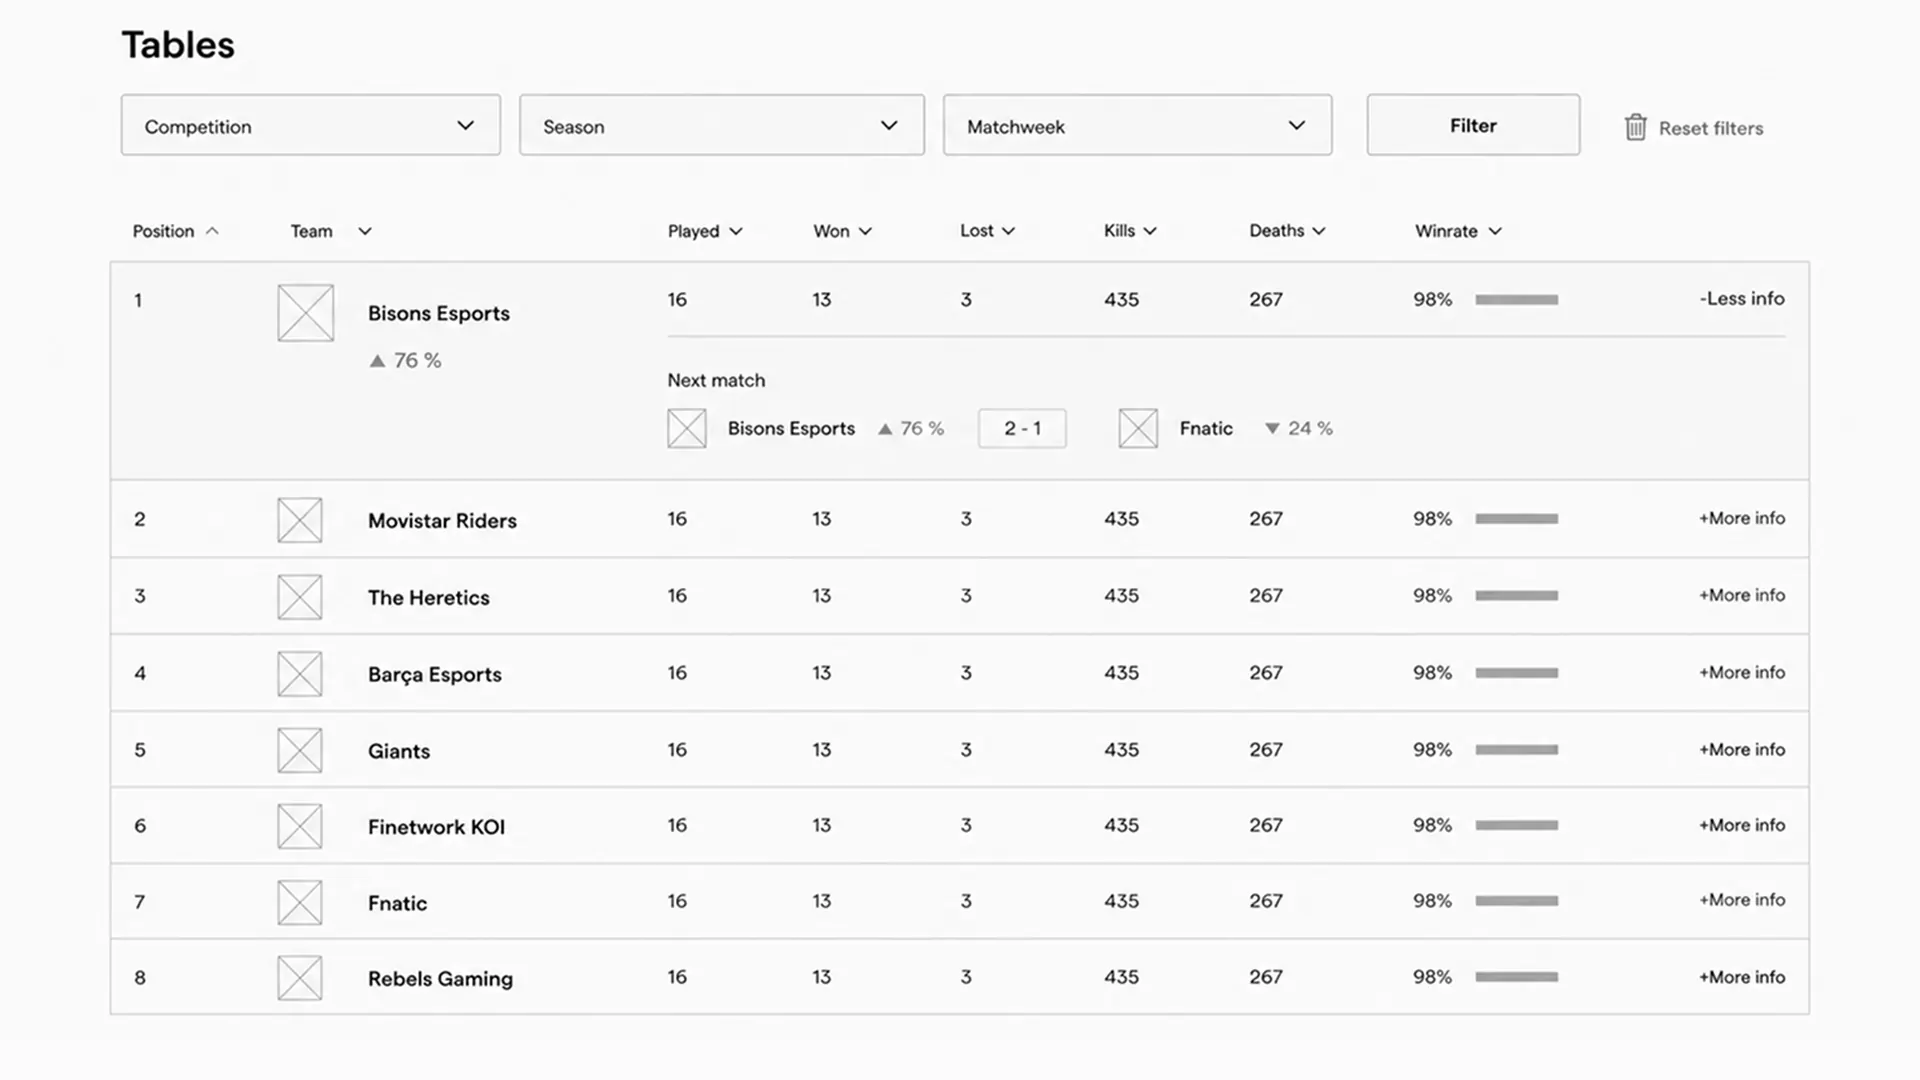Open the Matchweek dropdown
1920x1080 pixels.
point(1137,125)
